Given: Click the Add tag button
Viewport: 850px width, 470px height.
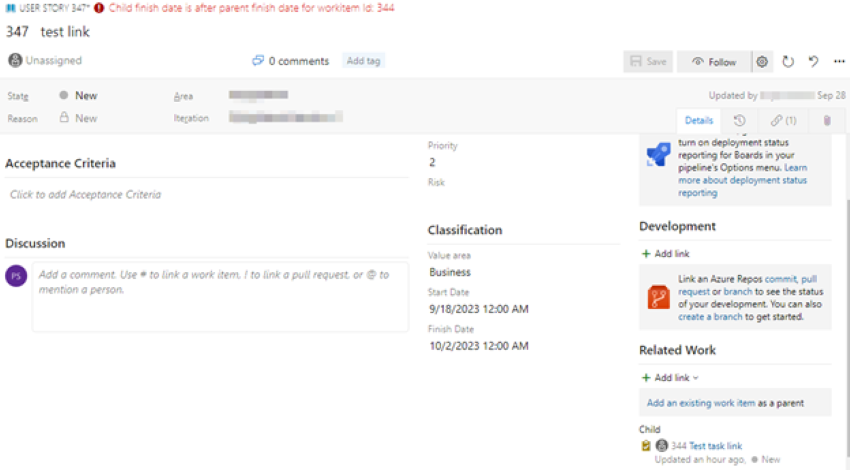Looking at the screenshot, I should (x=363, y=61).
